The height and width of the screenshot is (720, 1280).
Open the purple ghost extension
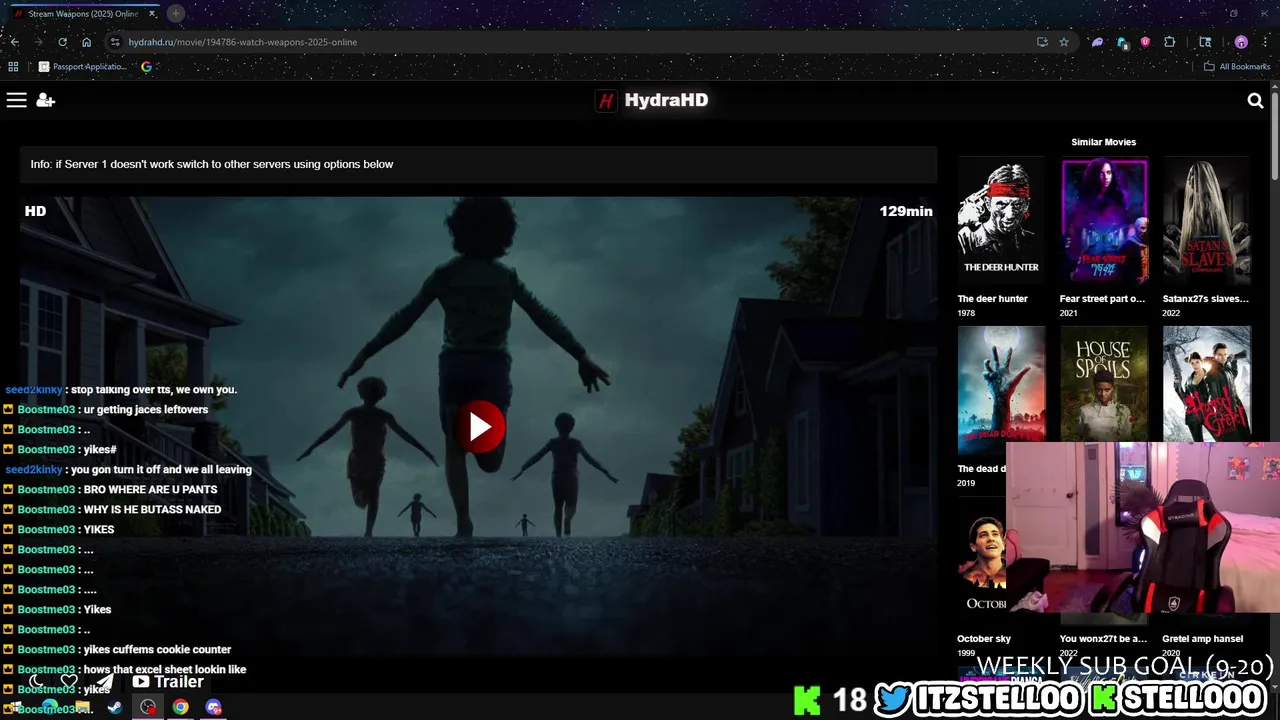(x=1097, y=42)
